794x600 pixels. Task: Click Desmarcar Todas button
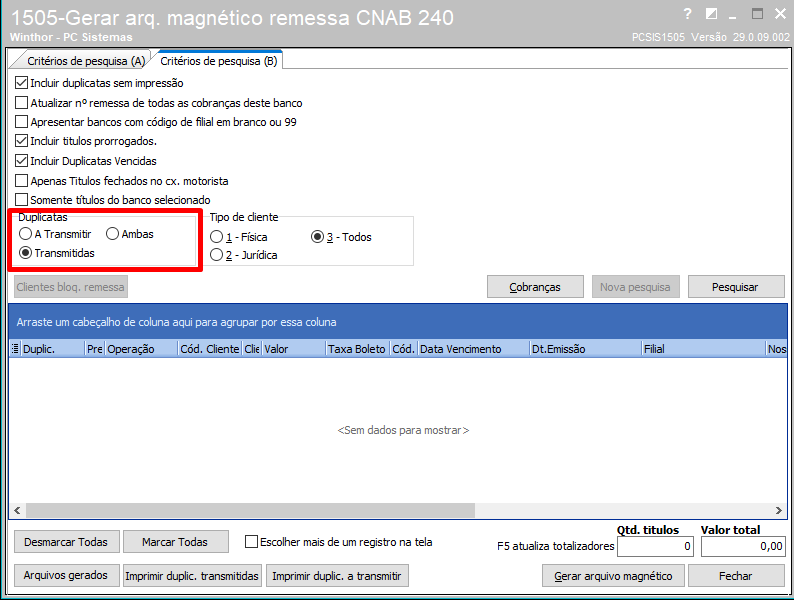pos(66,542)
